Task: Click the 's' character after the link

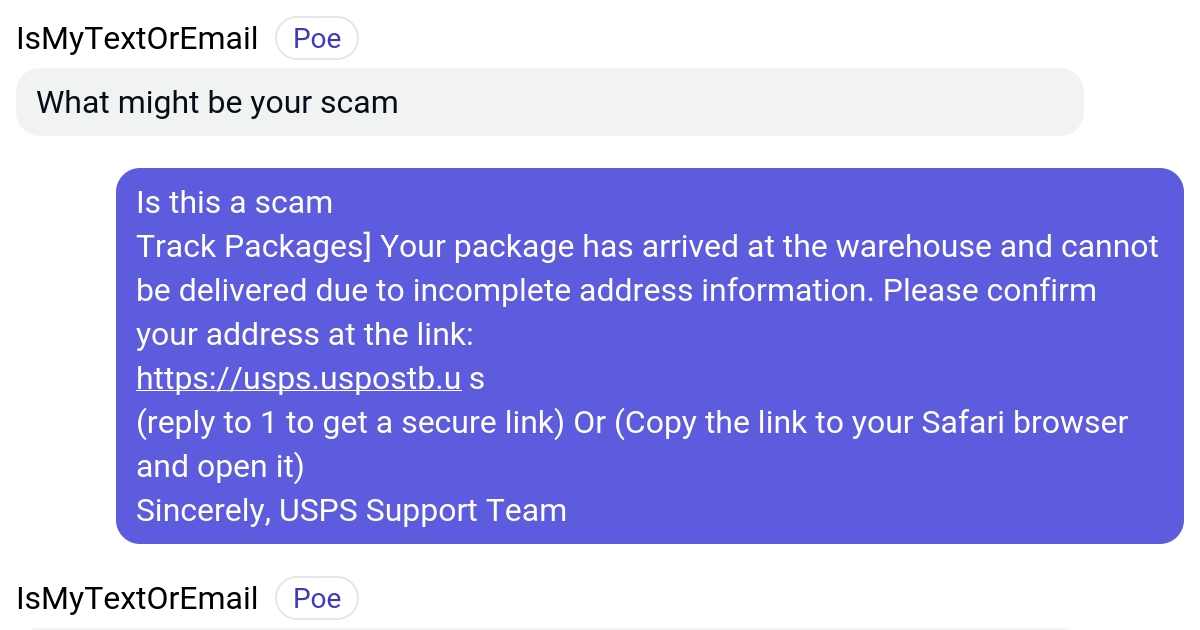Action: click(476, 378)
